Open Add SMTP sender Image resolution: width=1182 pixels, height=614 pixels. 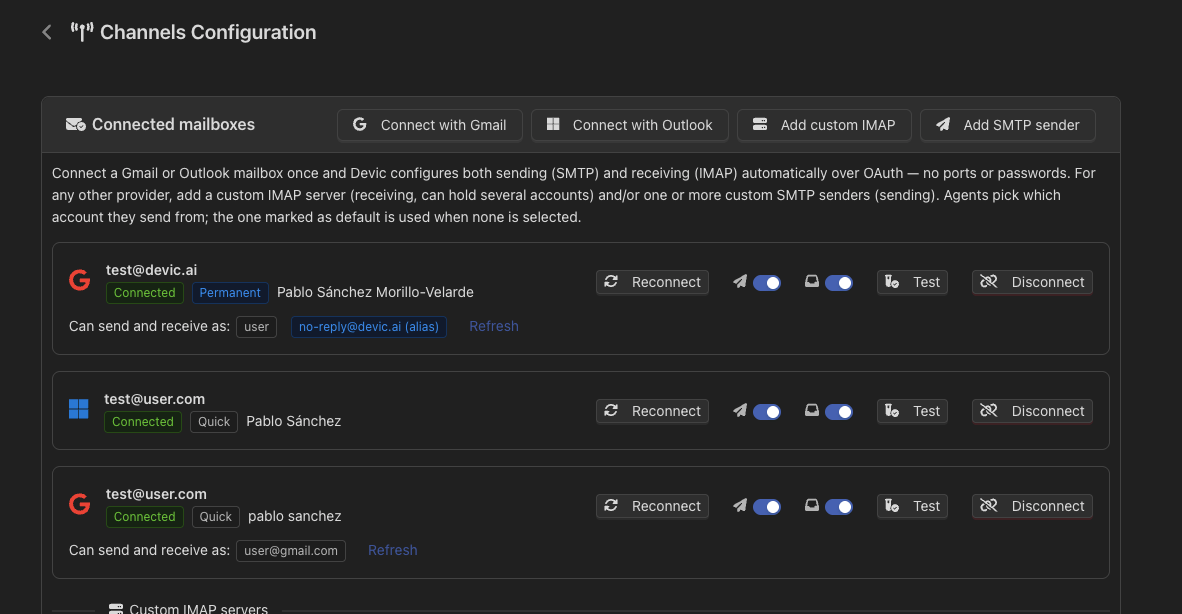click(x=1008, y=125)
